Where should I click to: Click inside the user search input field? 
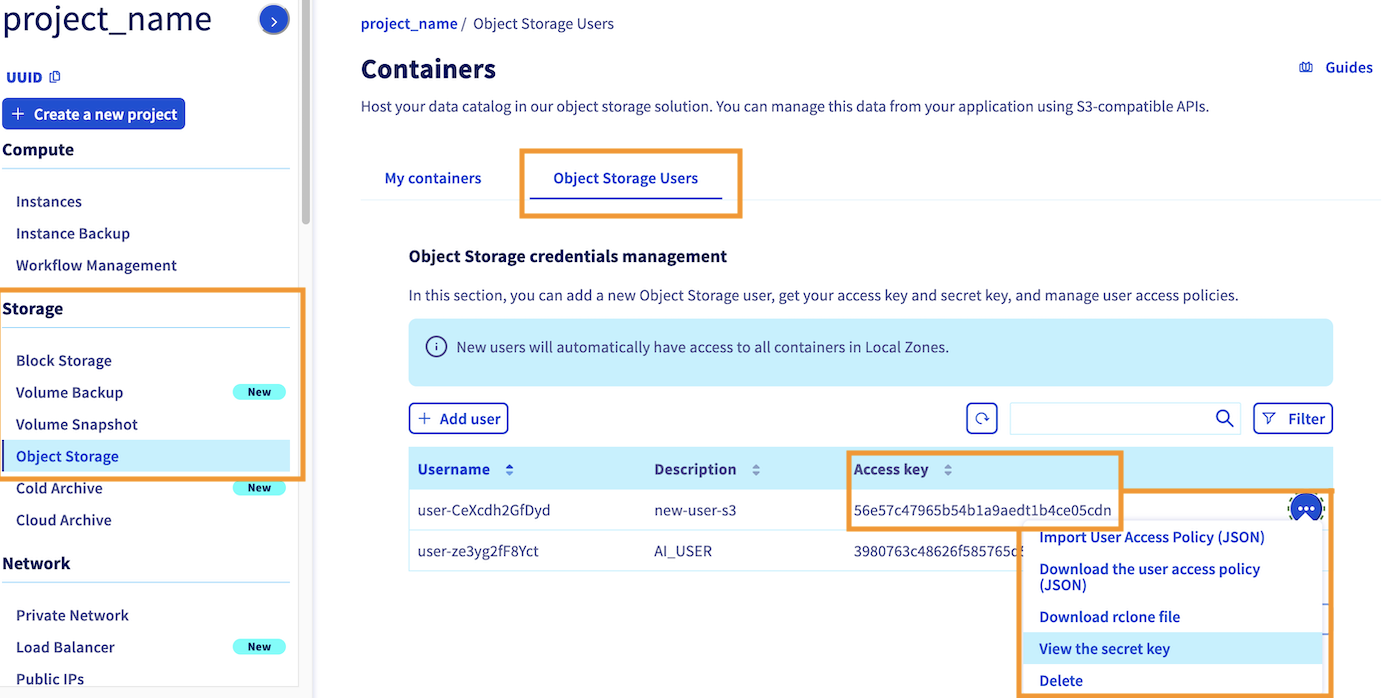point(1110,419)
